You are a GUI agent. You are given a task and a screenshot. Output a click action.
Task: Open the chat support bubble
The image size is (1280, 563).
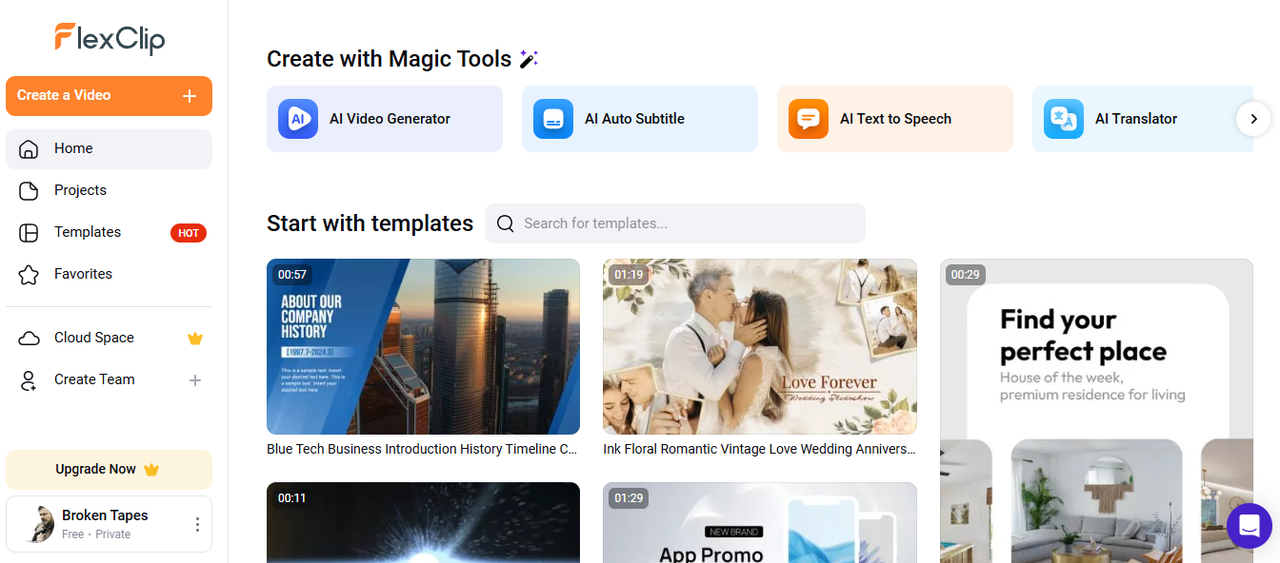[1249, 525]
